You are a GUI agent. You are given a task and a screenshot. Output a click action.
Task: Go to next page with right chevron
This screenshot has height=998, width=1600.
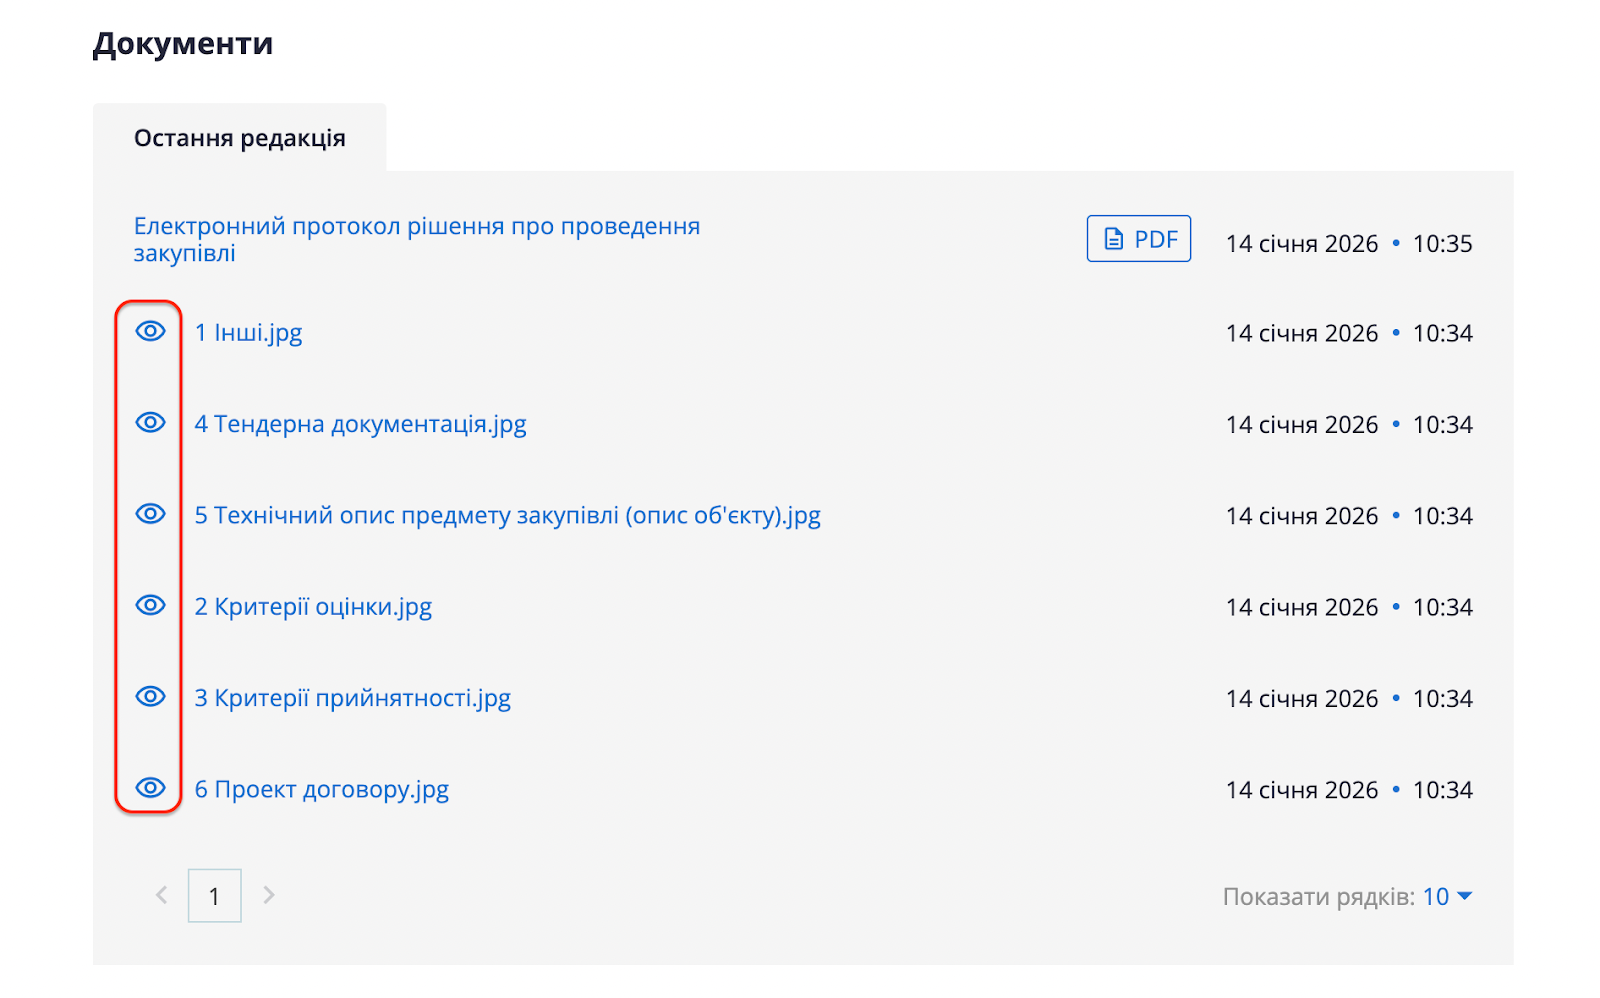[268, 895]
